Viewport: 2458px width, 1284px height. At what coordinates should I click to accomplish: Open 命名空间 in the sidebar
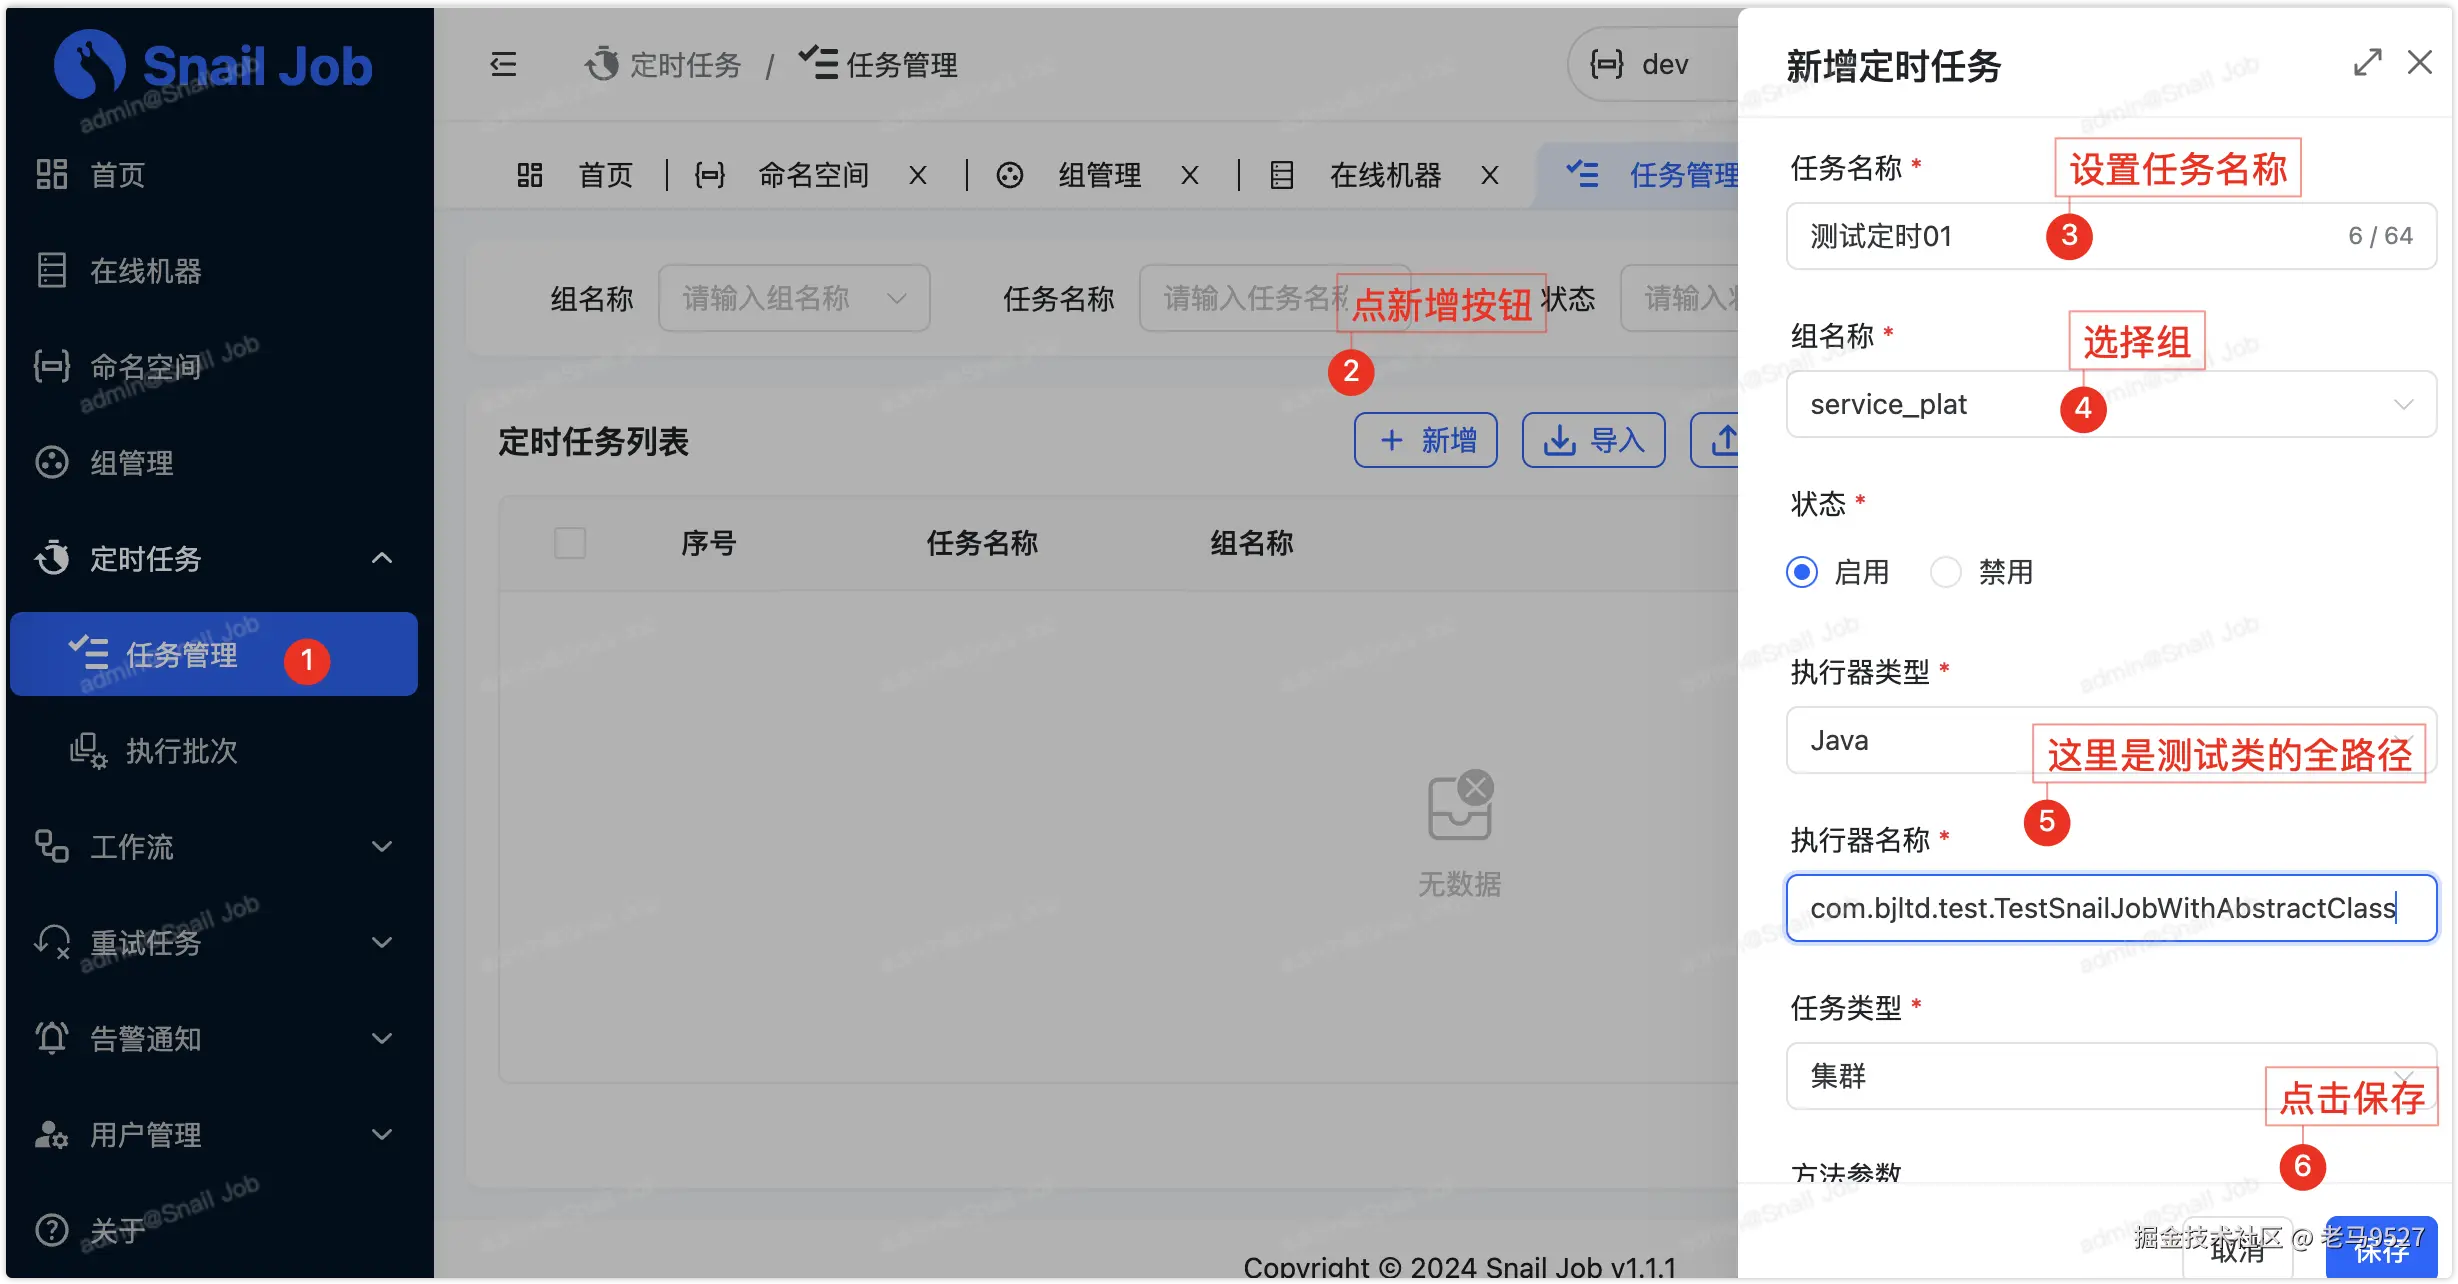coord(145,367)
